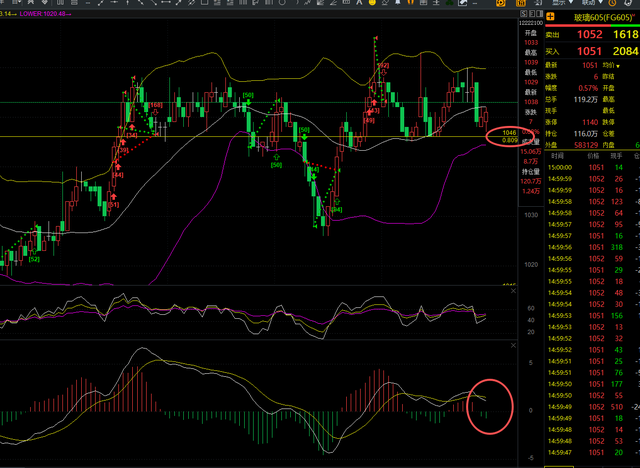Click the 玻璃605(FG605) contract title
This screenshot has width=640, height=468.
coord(604,18)
